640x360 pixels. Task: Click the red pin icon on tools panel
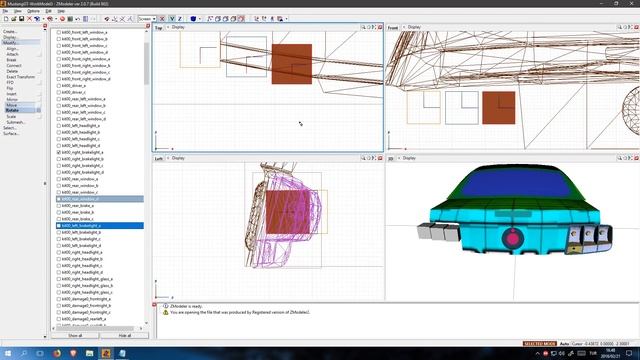pyautogui.click(x=45, y=26)
